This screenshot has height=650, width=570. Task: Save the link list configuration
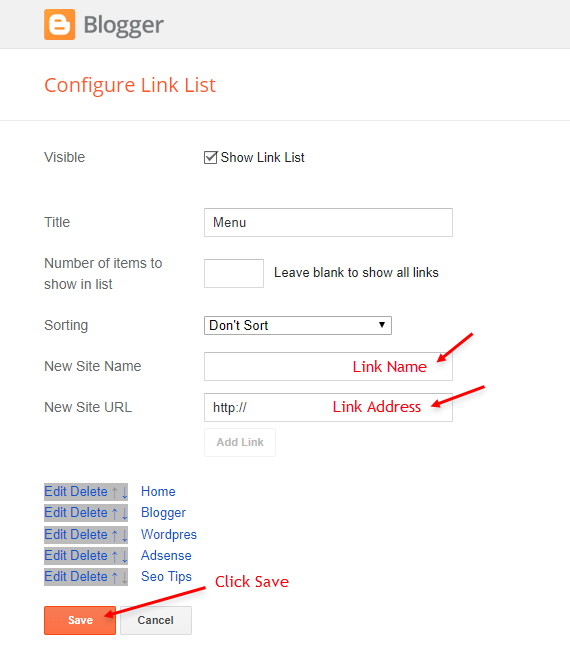tap(80, 620)
